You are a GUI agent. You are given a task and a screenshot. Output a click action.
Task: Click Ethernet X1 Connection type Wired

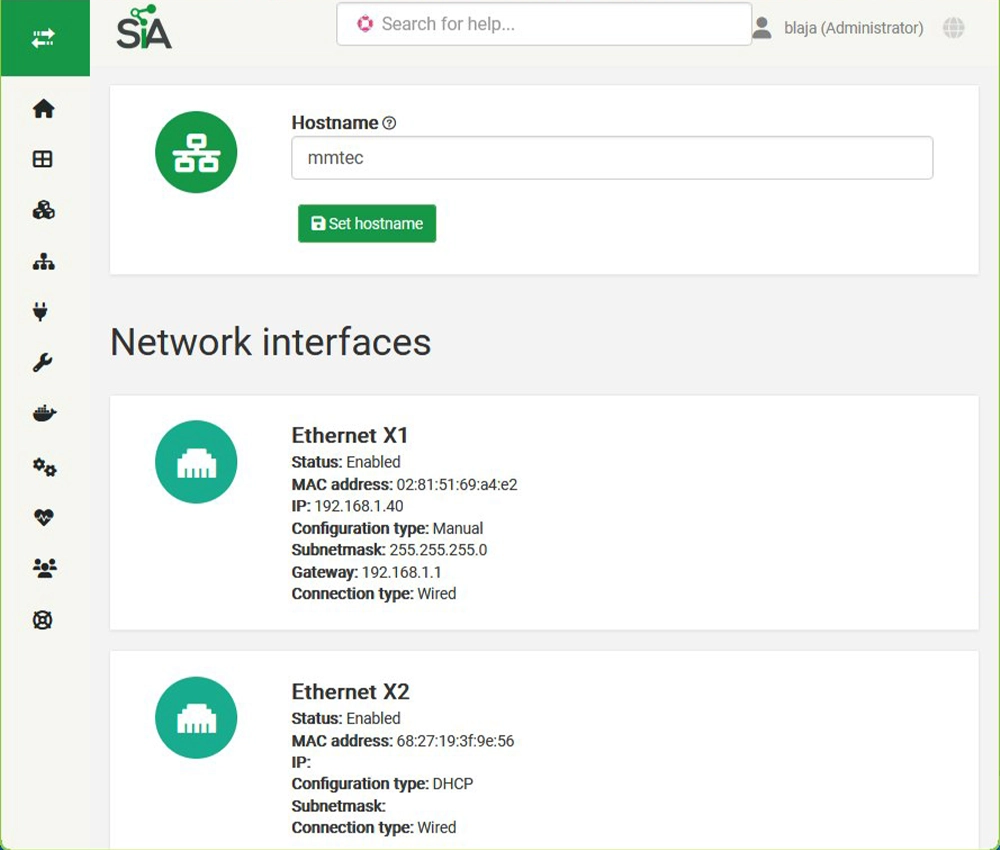pos(374,594)
